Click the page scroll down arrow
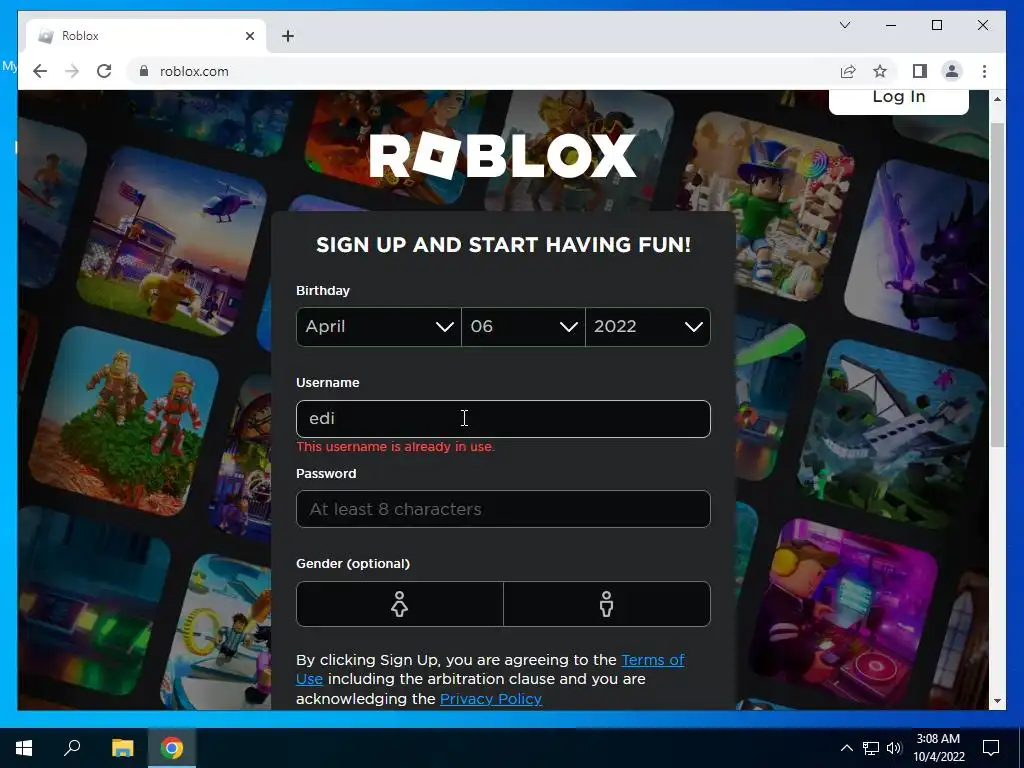This screenshot has width=1024, height=768. point(997,701)
